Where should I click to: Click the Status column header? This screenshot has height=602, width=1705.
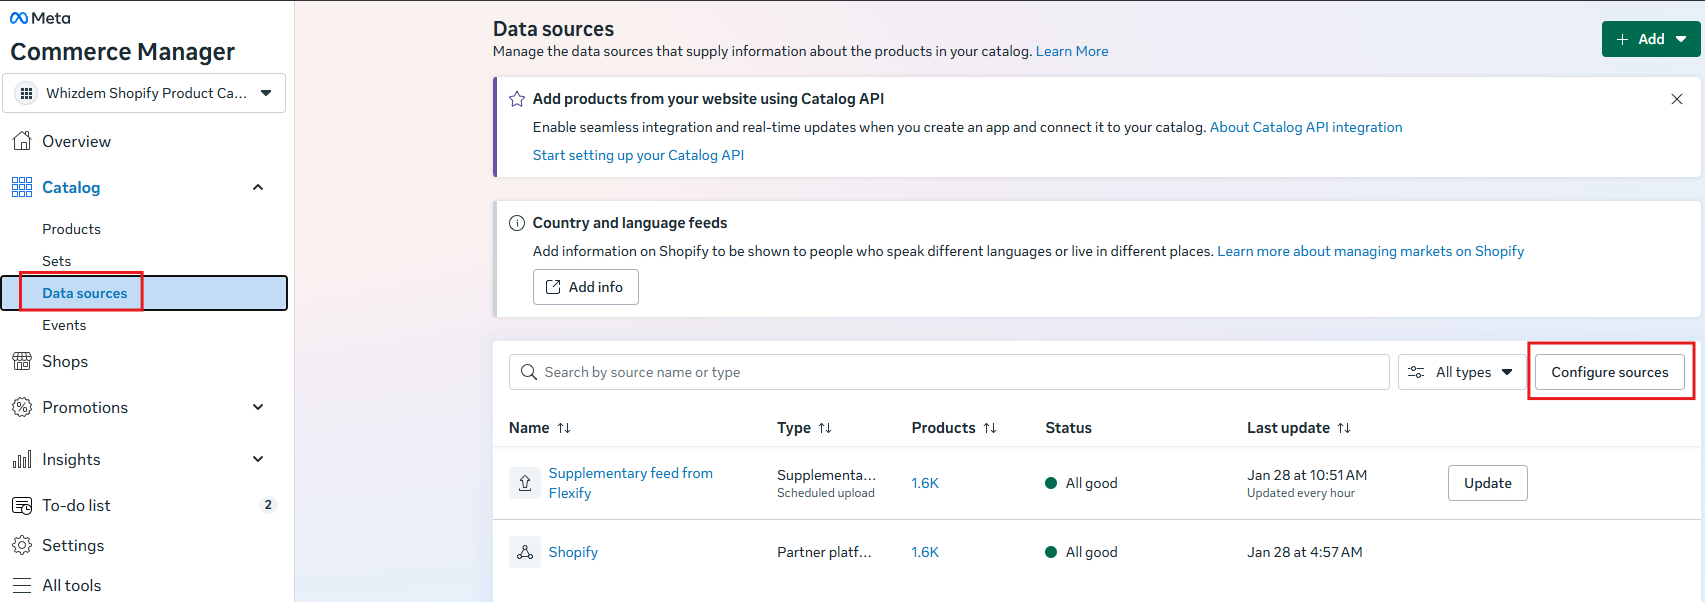(1069, 428)
